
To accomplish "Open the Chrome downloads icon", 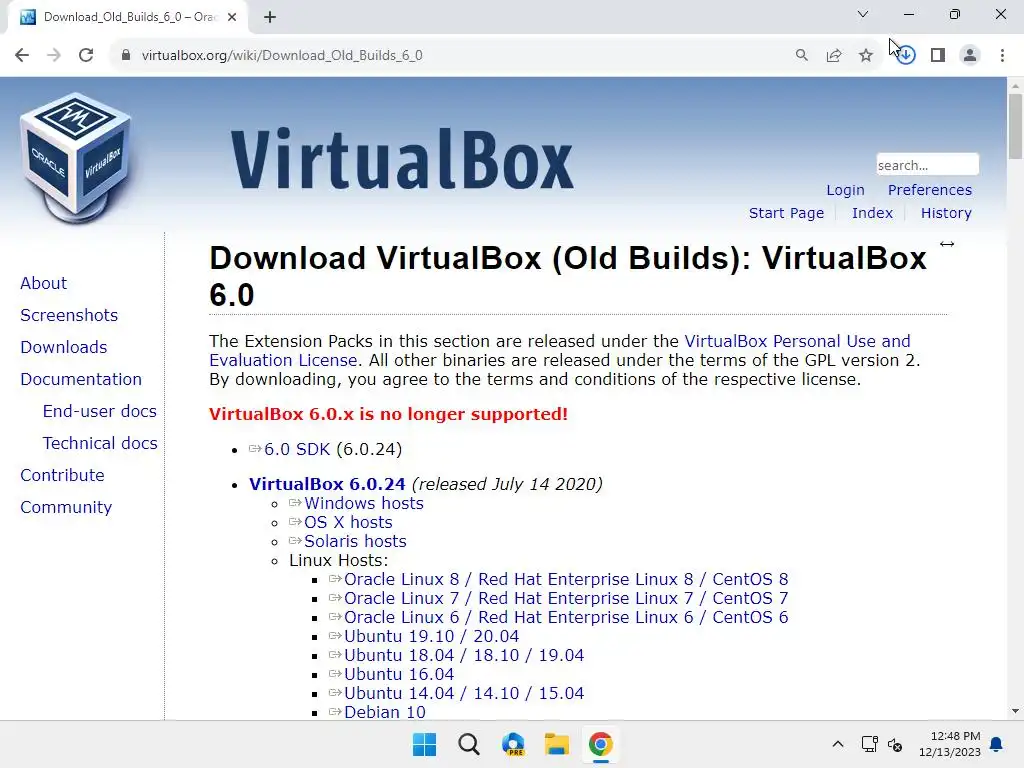I will (x=906, y=56).
